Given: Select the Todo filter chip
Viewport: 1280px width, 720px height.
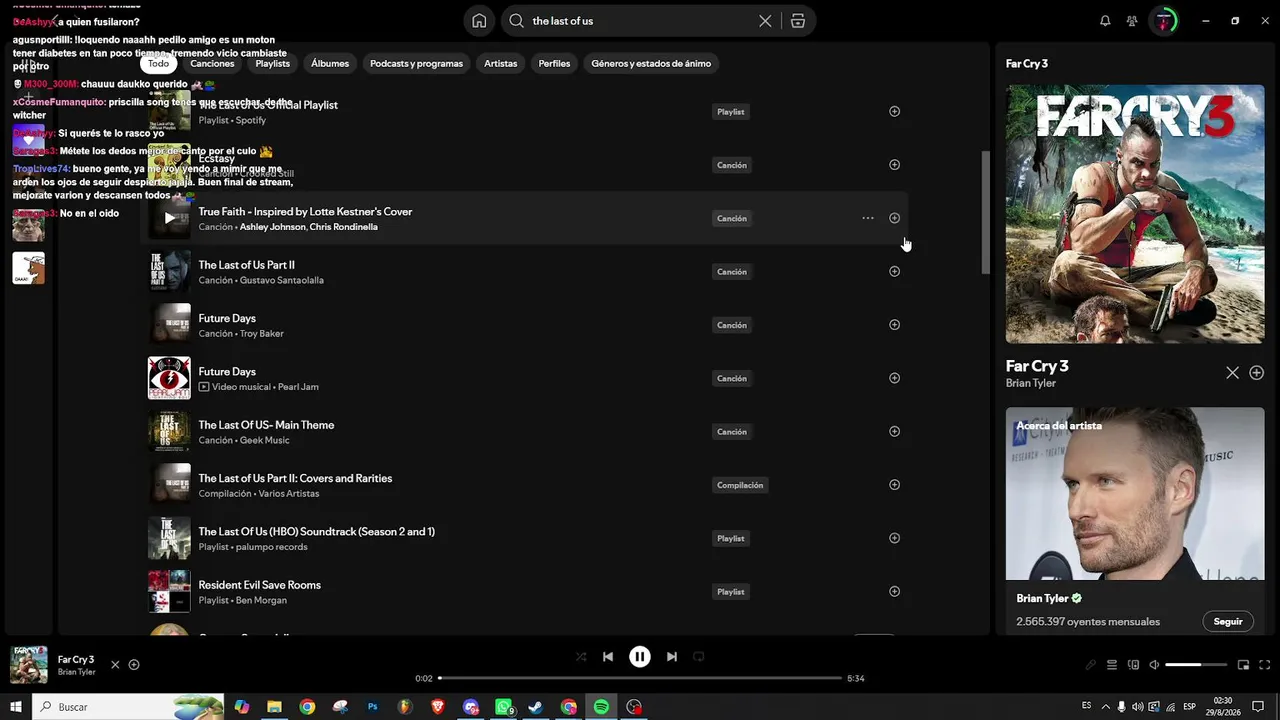Looking at the screenshot, I should pos(159,63).
